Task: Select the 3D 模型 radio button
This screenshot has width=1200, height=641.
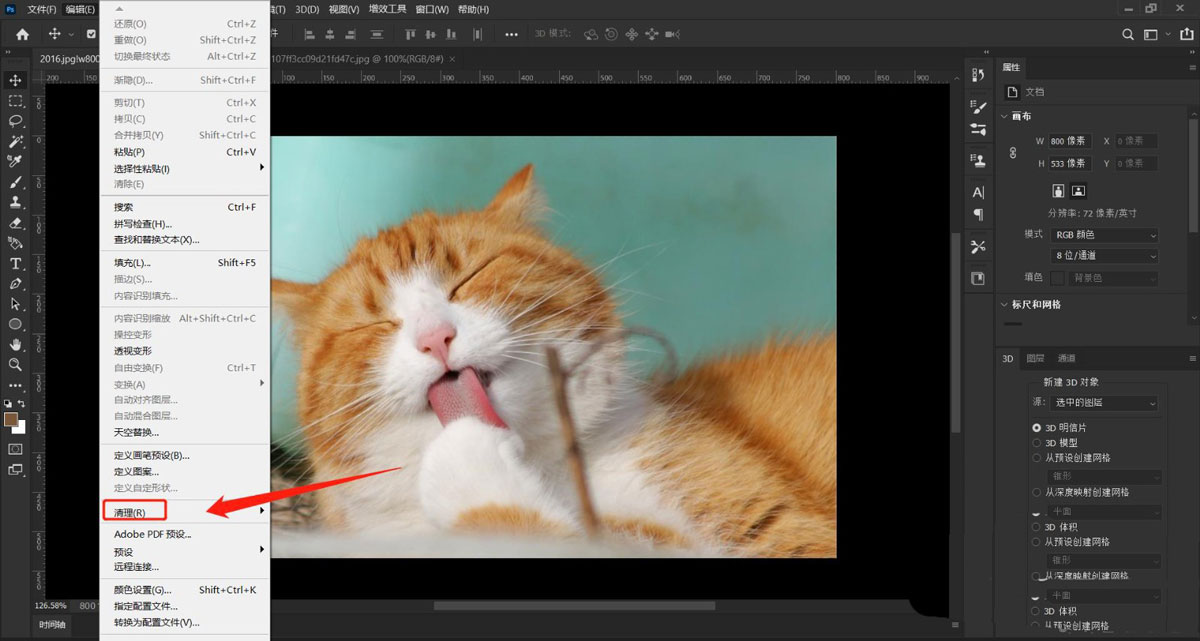Action: [1036, 442]
